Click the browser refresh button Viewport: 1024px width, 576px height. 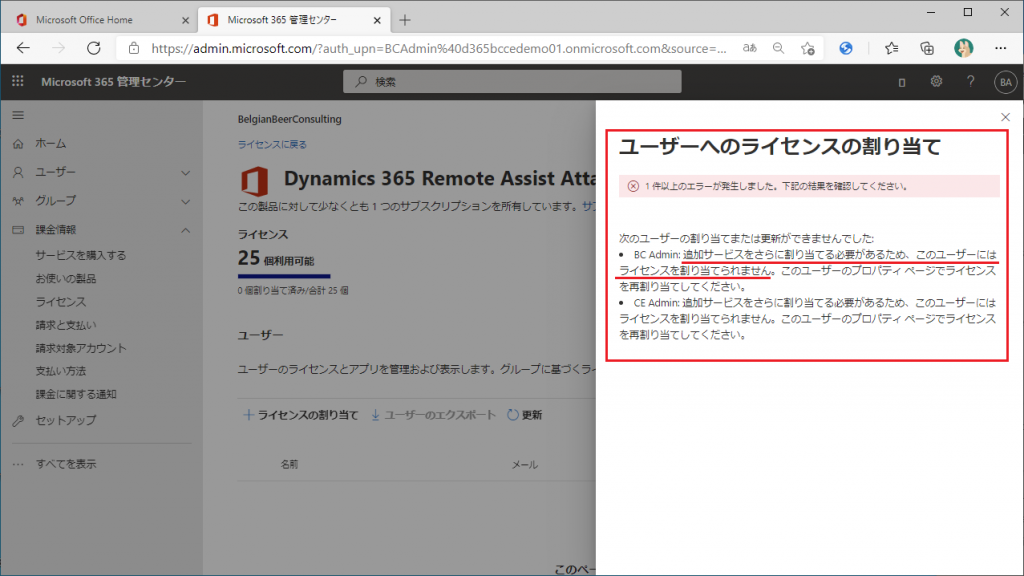93,47
